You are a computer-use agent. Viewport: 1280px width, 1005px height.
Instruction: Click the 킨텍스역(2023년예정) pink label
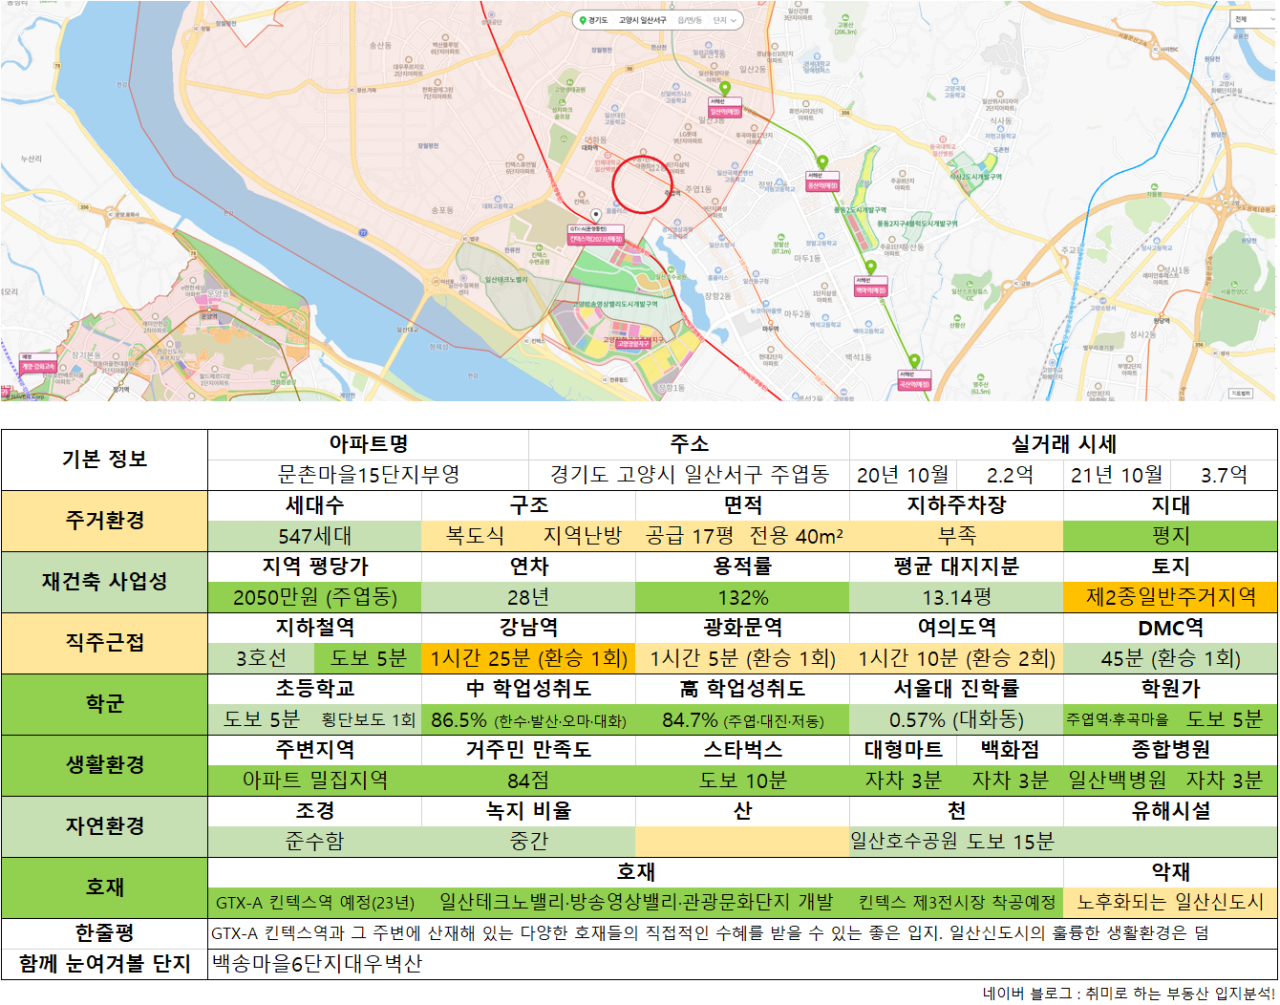(x=596, y=239)
